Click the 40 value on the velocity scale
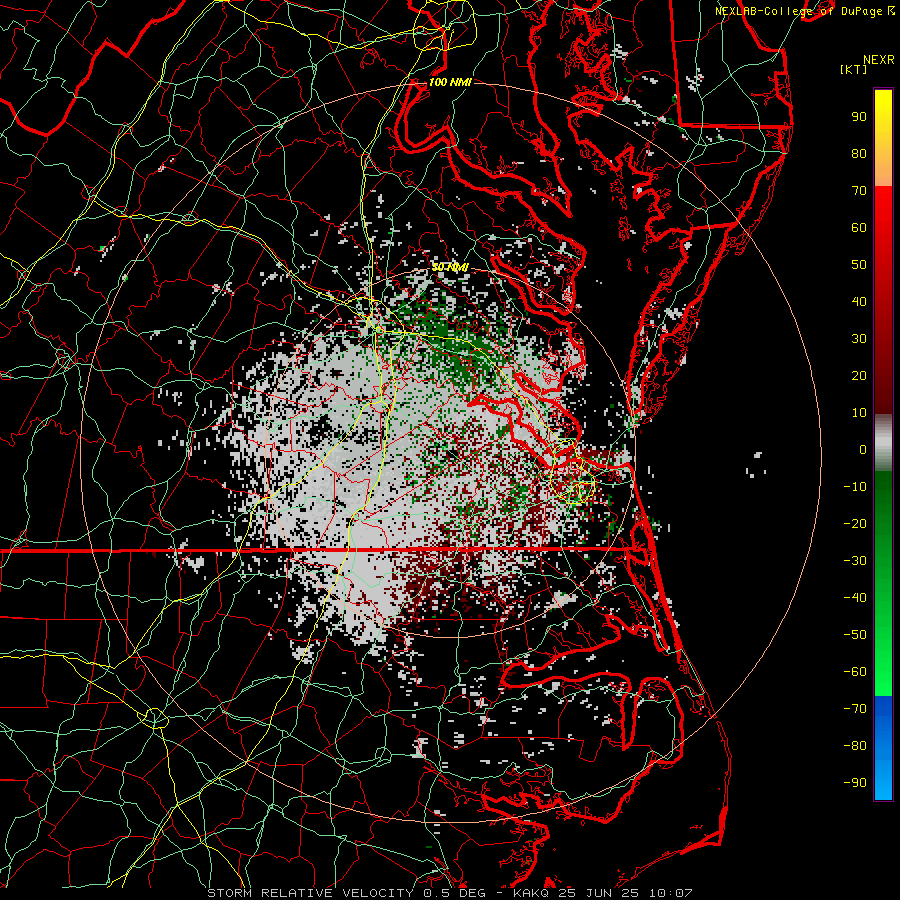 pyautogui.click(x=859, y=302)
